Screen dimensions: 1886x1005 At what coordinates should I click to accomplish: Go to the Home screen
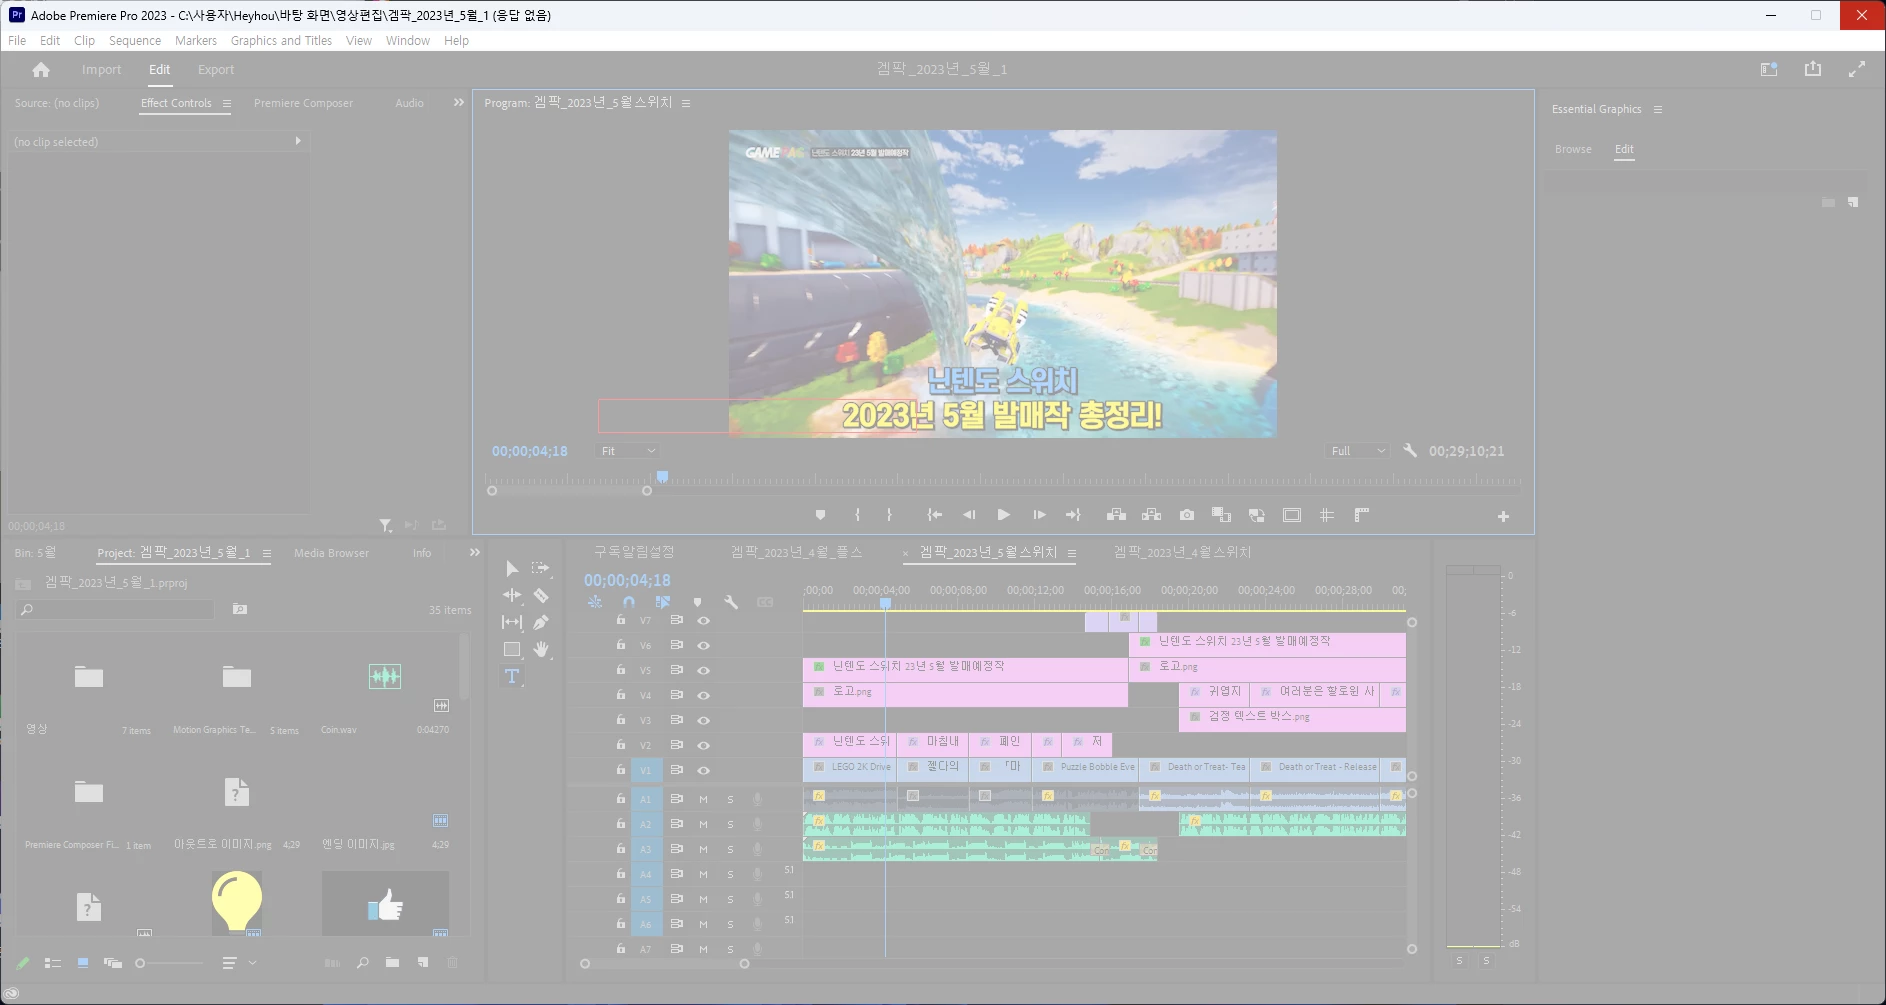click(41, 70)
